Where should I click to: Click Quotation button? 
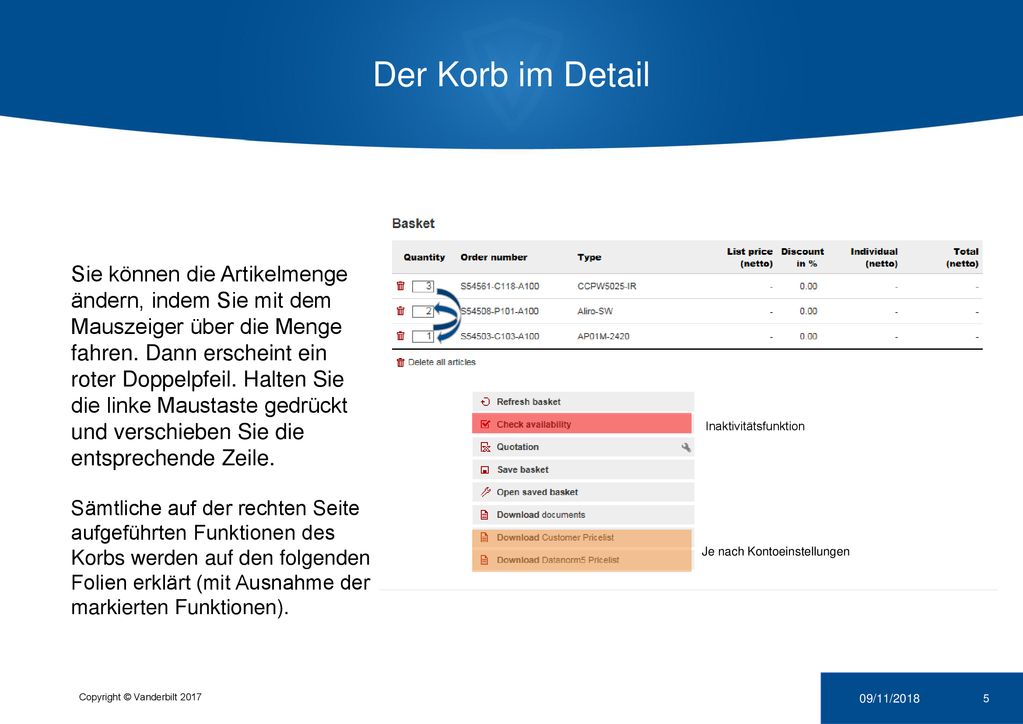(x=583, y=447)
